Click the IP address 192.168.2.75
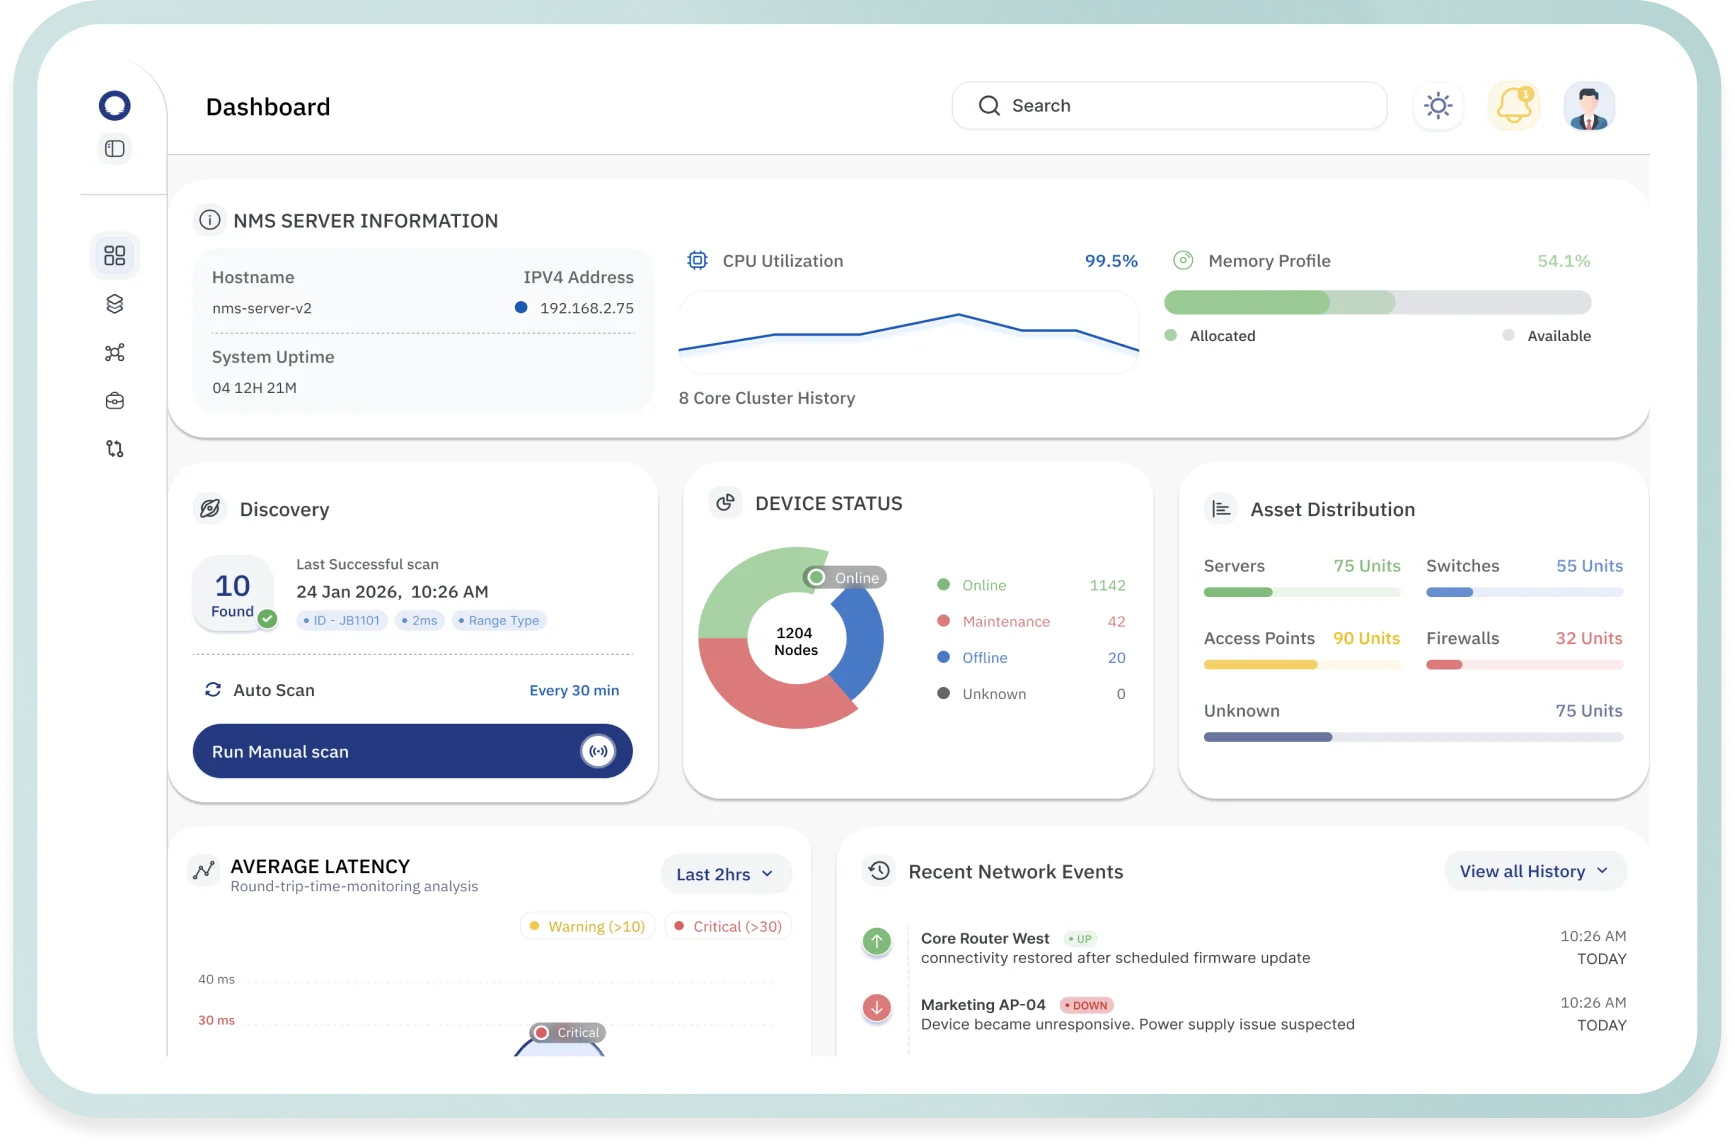 point(587,308)
